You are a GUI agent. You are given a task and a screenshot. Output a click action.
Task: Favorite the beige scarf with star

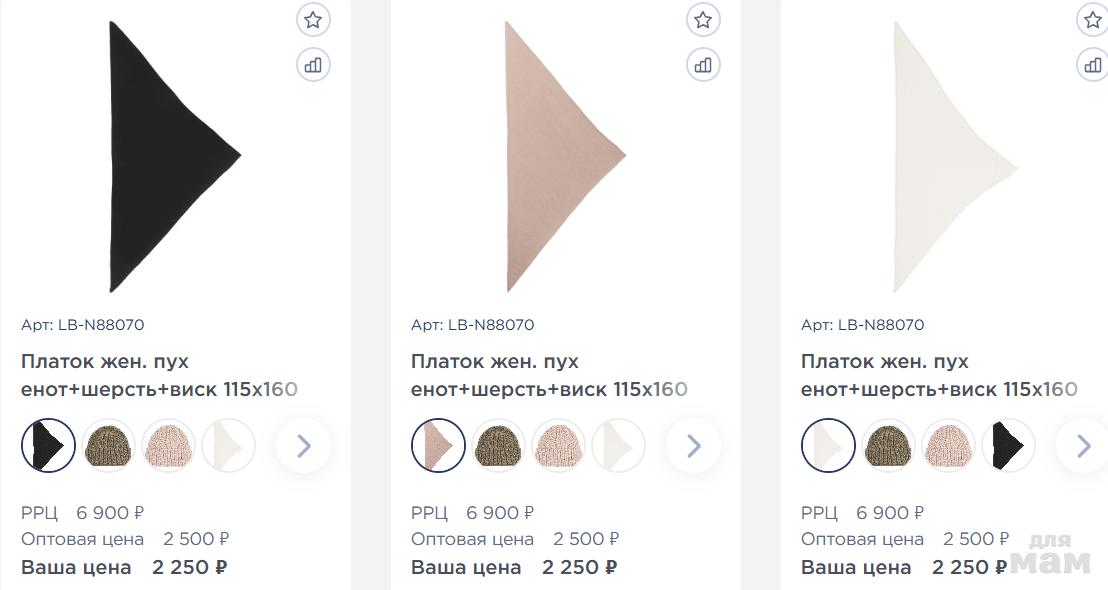pyautogui.click(x=703, y=20)
